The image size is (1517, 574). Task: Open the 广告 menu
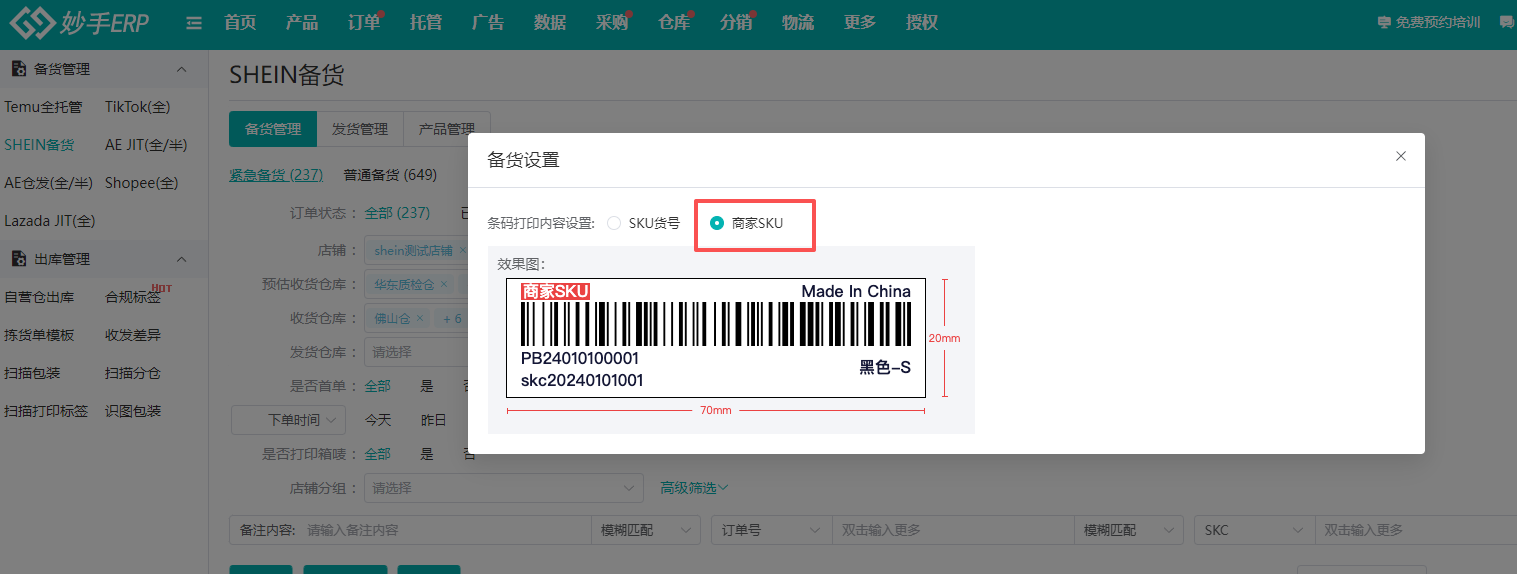click(488, 22)
